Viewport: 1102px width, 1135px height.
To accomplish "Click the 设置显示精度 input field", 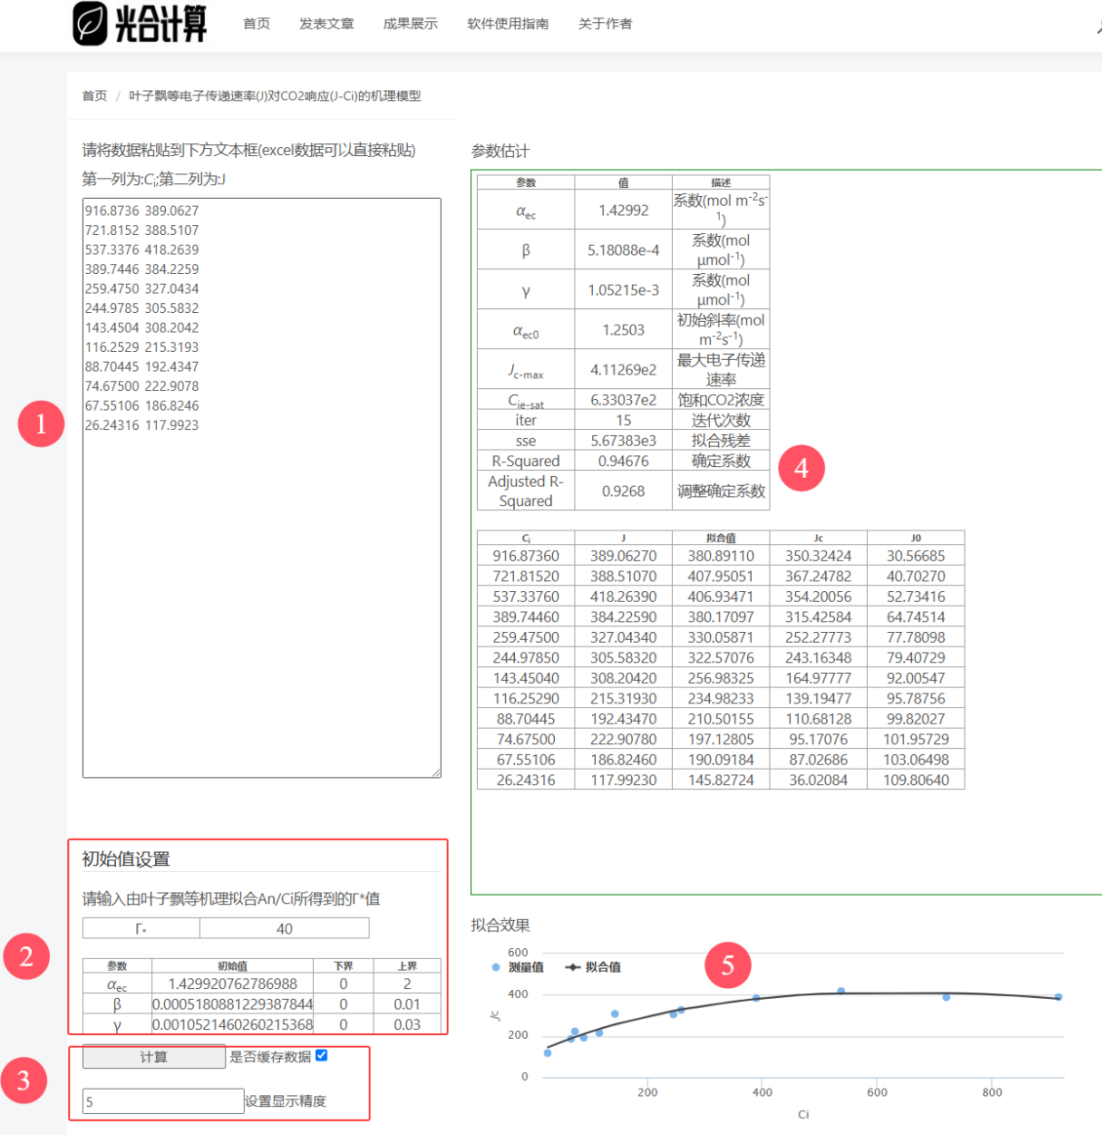I will click(x=163, y=1101).
